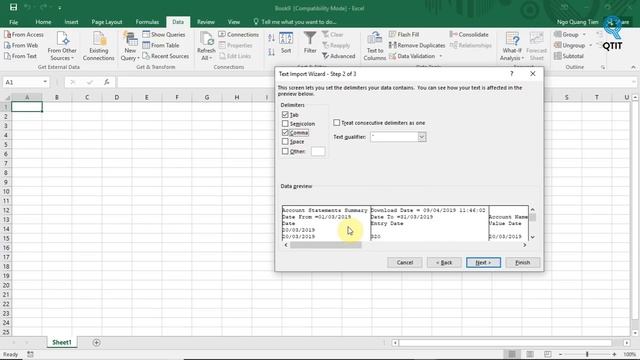Image resolution: width=640 pixels, height=360 pixels.
Task: Uncheck the Comma delimiter checkbox
Action: click(x=285, y=133)
